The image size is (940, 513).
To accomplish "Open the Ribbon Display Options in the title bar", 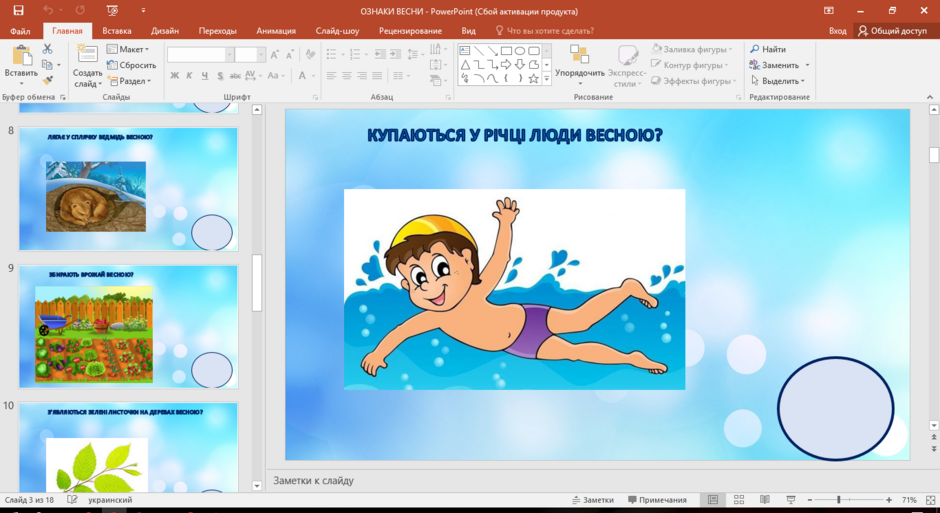I will click(828, 10).
